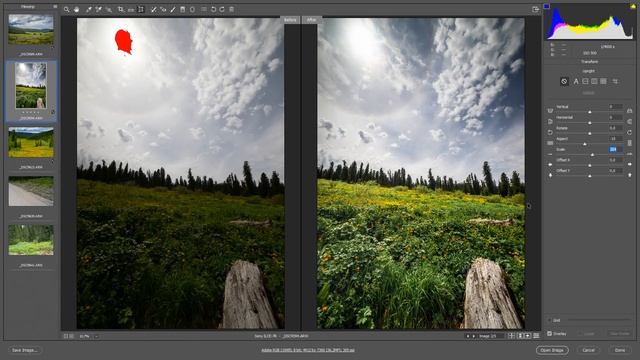Select fourth filmstrip thumbnail showing road

pos(31,191)
